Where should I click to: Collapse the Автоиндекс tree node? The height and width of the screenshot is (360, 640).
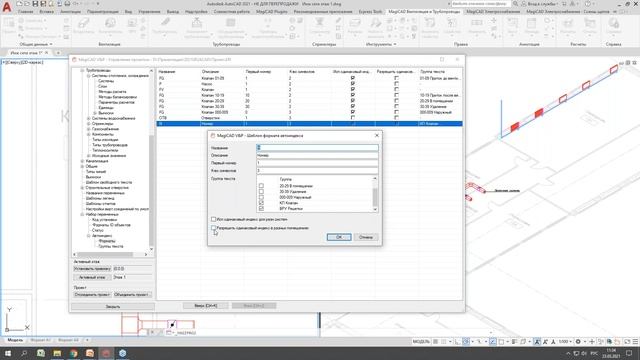point(88,236)
